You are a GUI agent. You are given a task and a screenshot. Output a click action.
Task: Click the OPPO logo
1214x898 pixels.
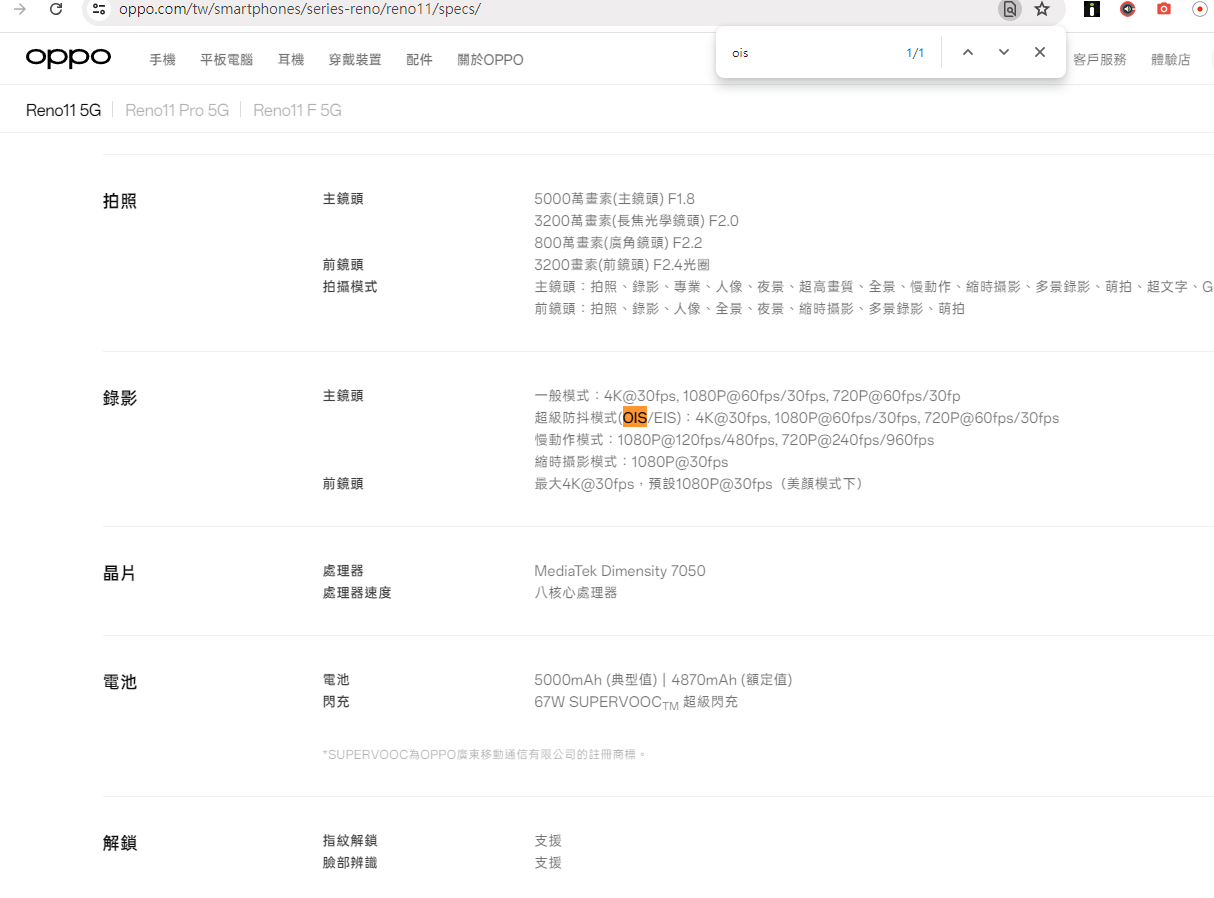(68, 58)
